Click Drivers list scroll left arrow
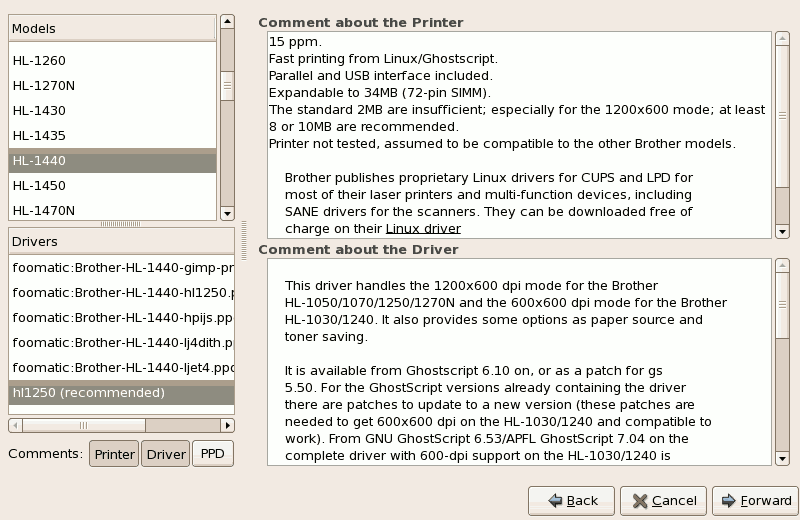This screenshot has height=520, width=800. [15, 425]
